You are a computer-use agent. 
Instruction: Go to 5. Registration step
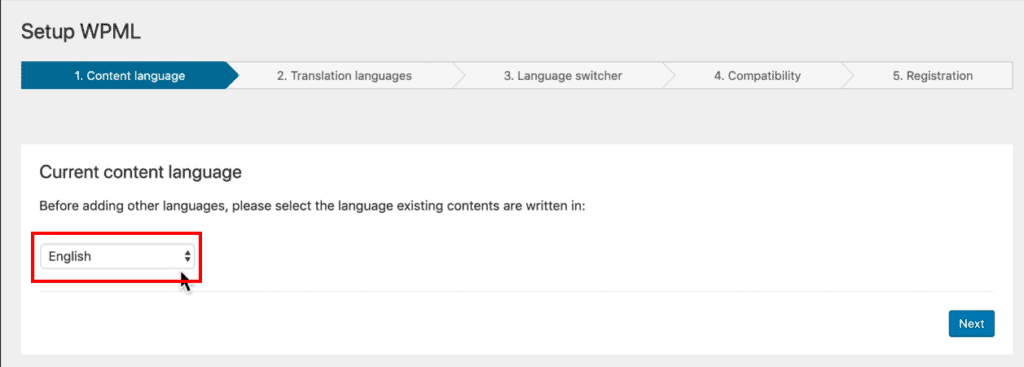(x=933, y=76)
